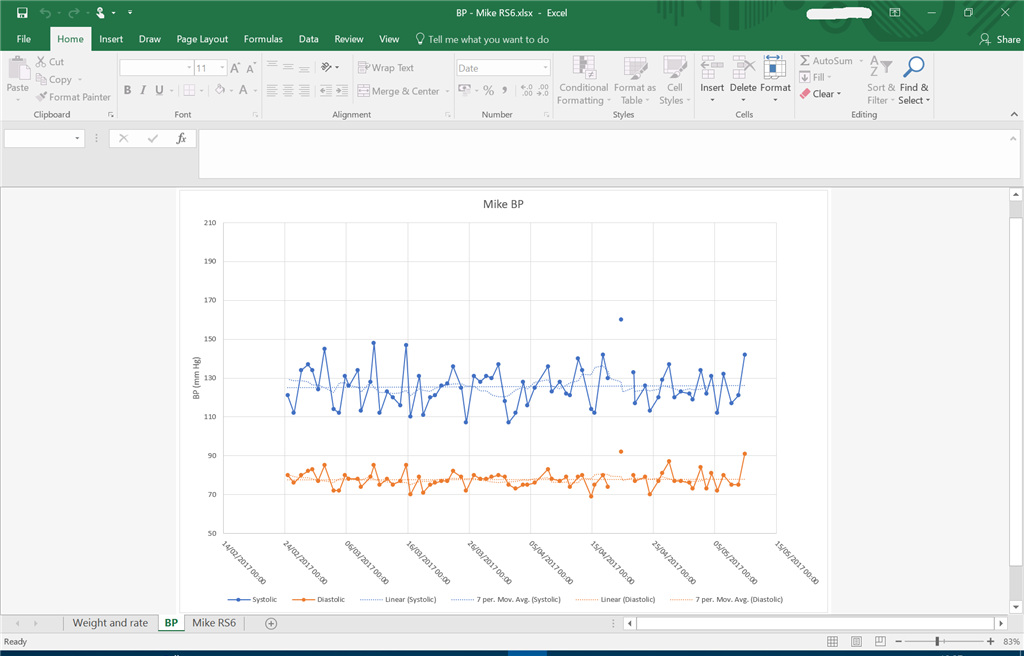The height and width of the screenshot is (656, 1024).
Task: Click the zoom slider handle
Action: (938, 642)
